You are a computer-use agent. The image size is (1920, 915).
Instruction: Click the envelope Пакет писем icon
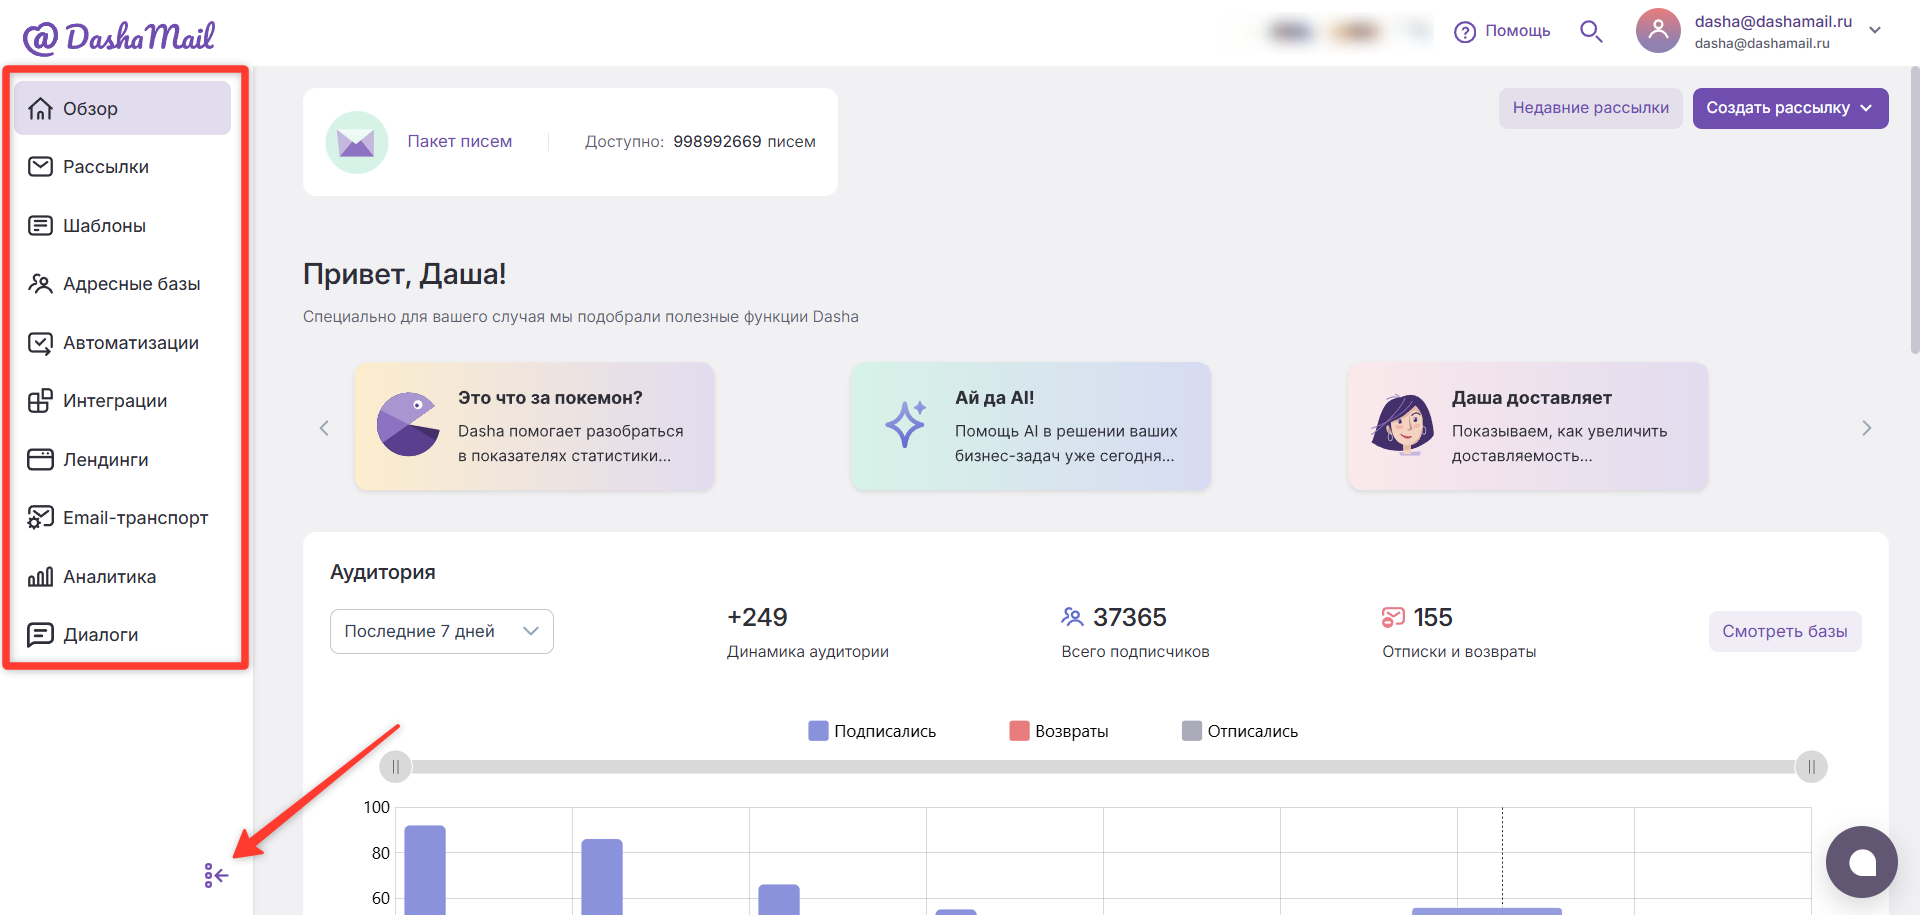point(357,142)
